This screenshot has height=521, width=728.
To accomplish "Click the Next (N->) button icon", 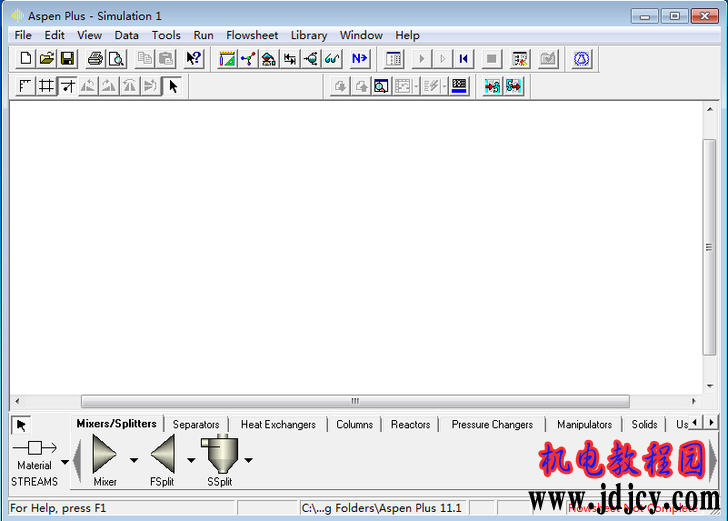I will 359,59.
